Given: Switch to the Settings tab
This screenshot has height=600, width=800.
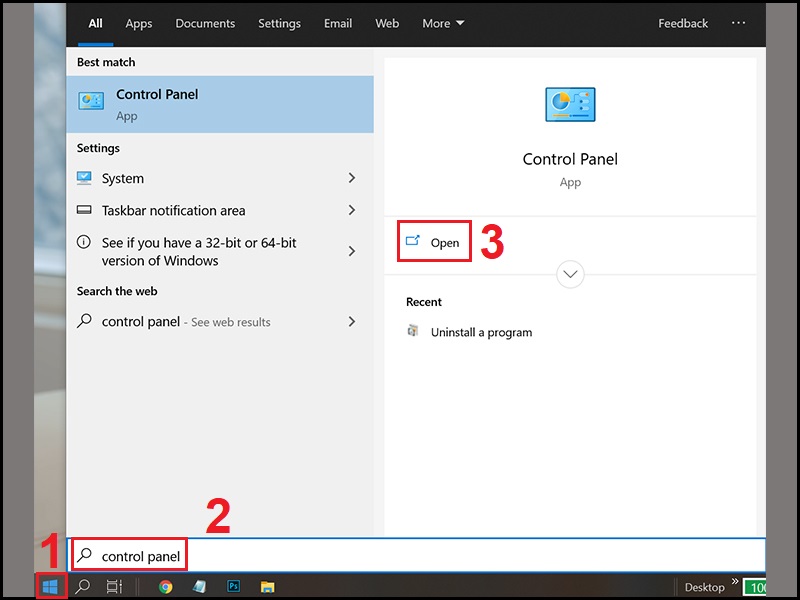Looking at the screenshot, I should 279,23.
